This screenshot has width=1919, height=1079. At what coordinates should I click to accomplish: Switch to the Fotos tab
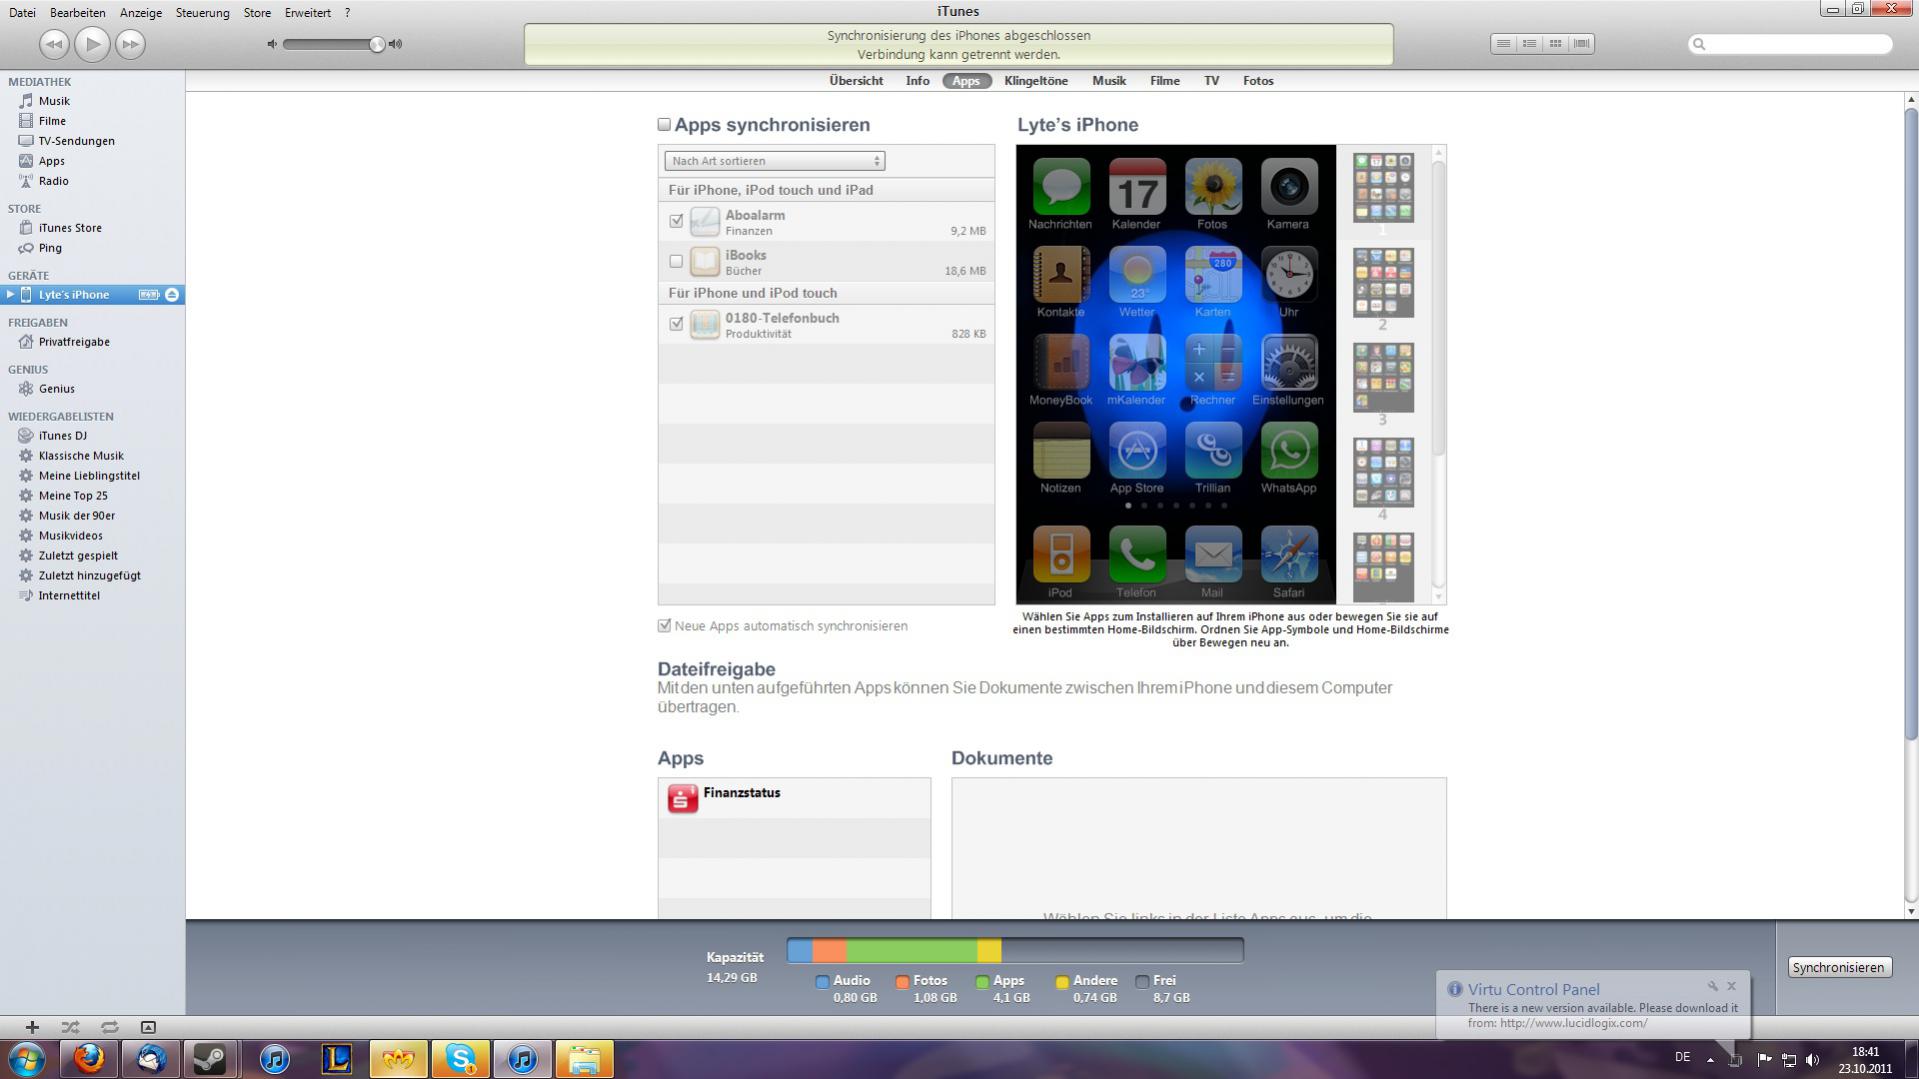click(1258, 81)
